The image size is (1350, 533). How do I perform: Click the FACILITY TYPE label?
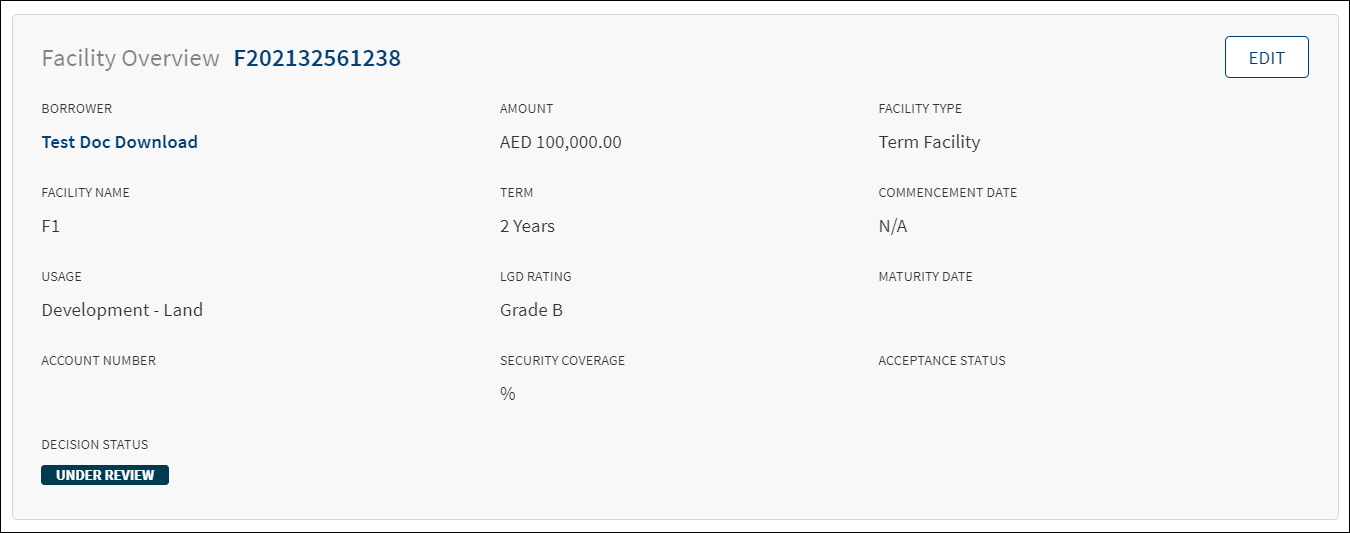point(920,109)
